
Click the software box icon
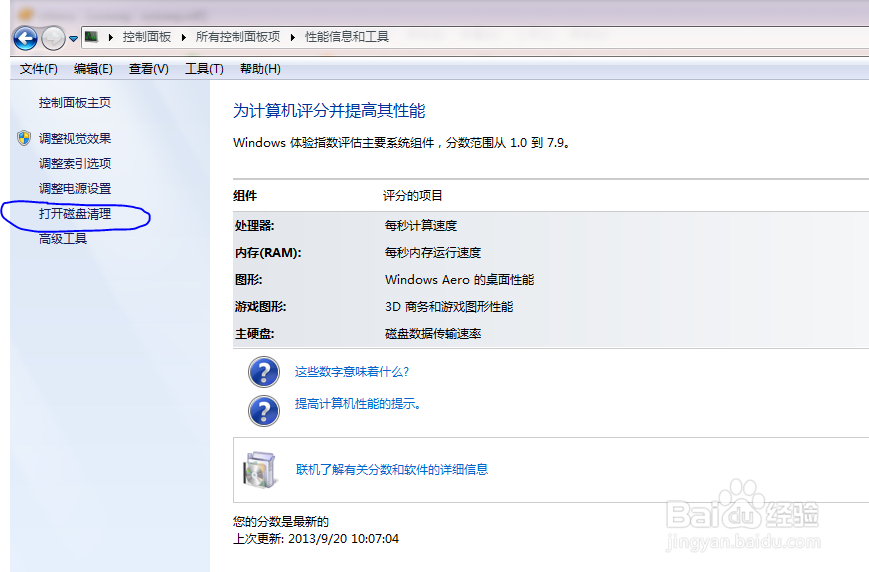pos(259,470)
